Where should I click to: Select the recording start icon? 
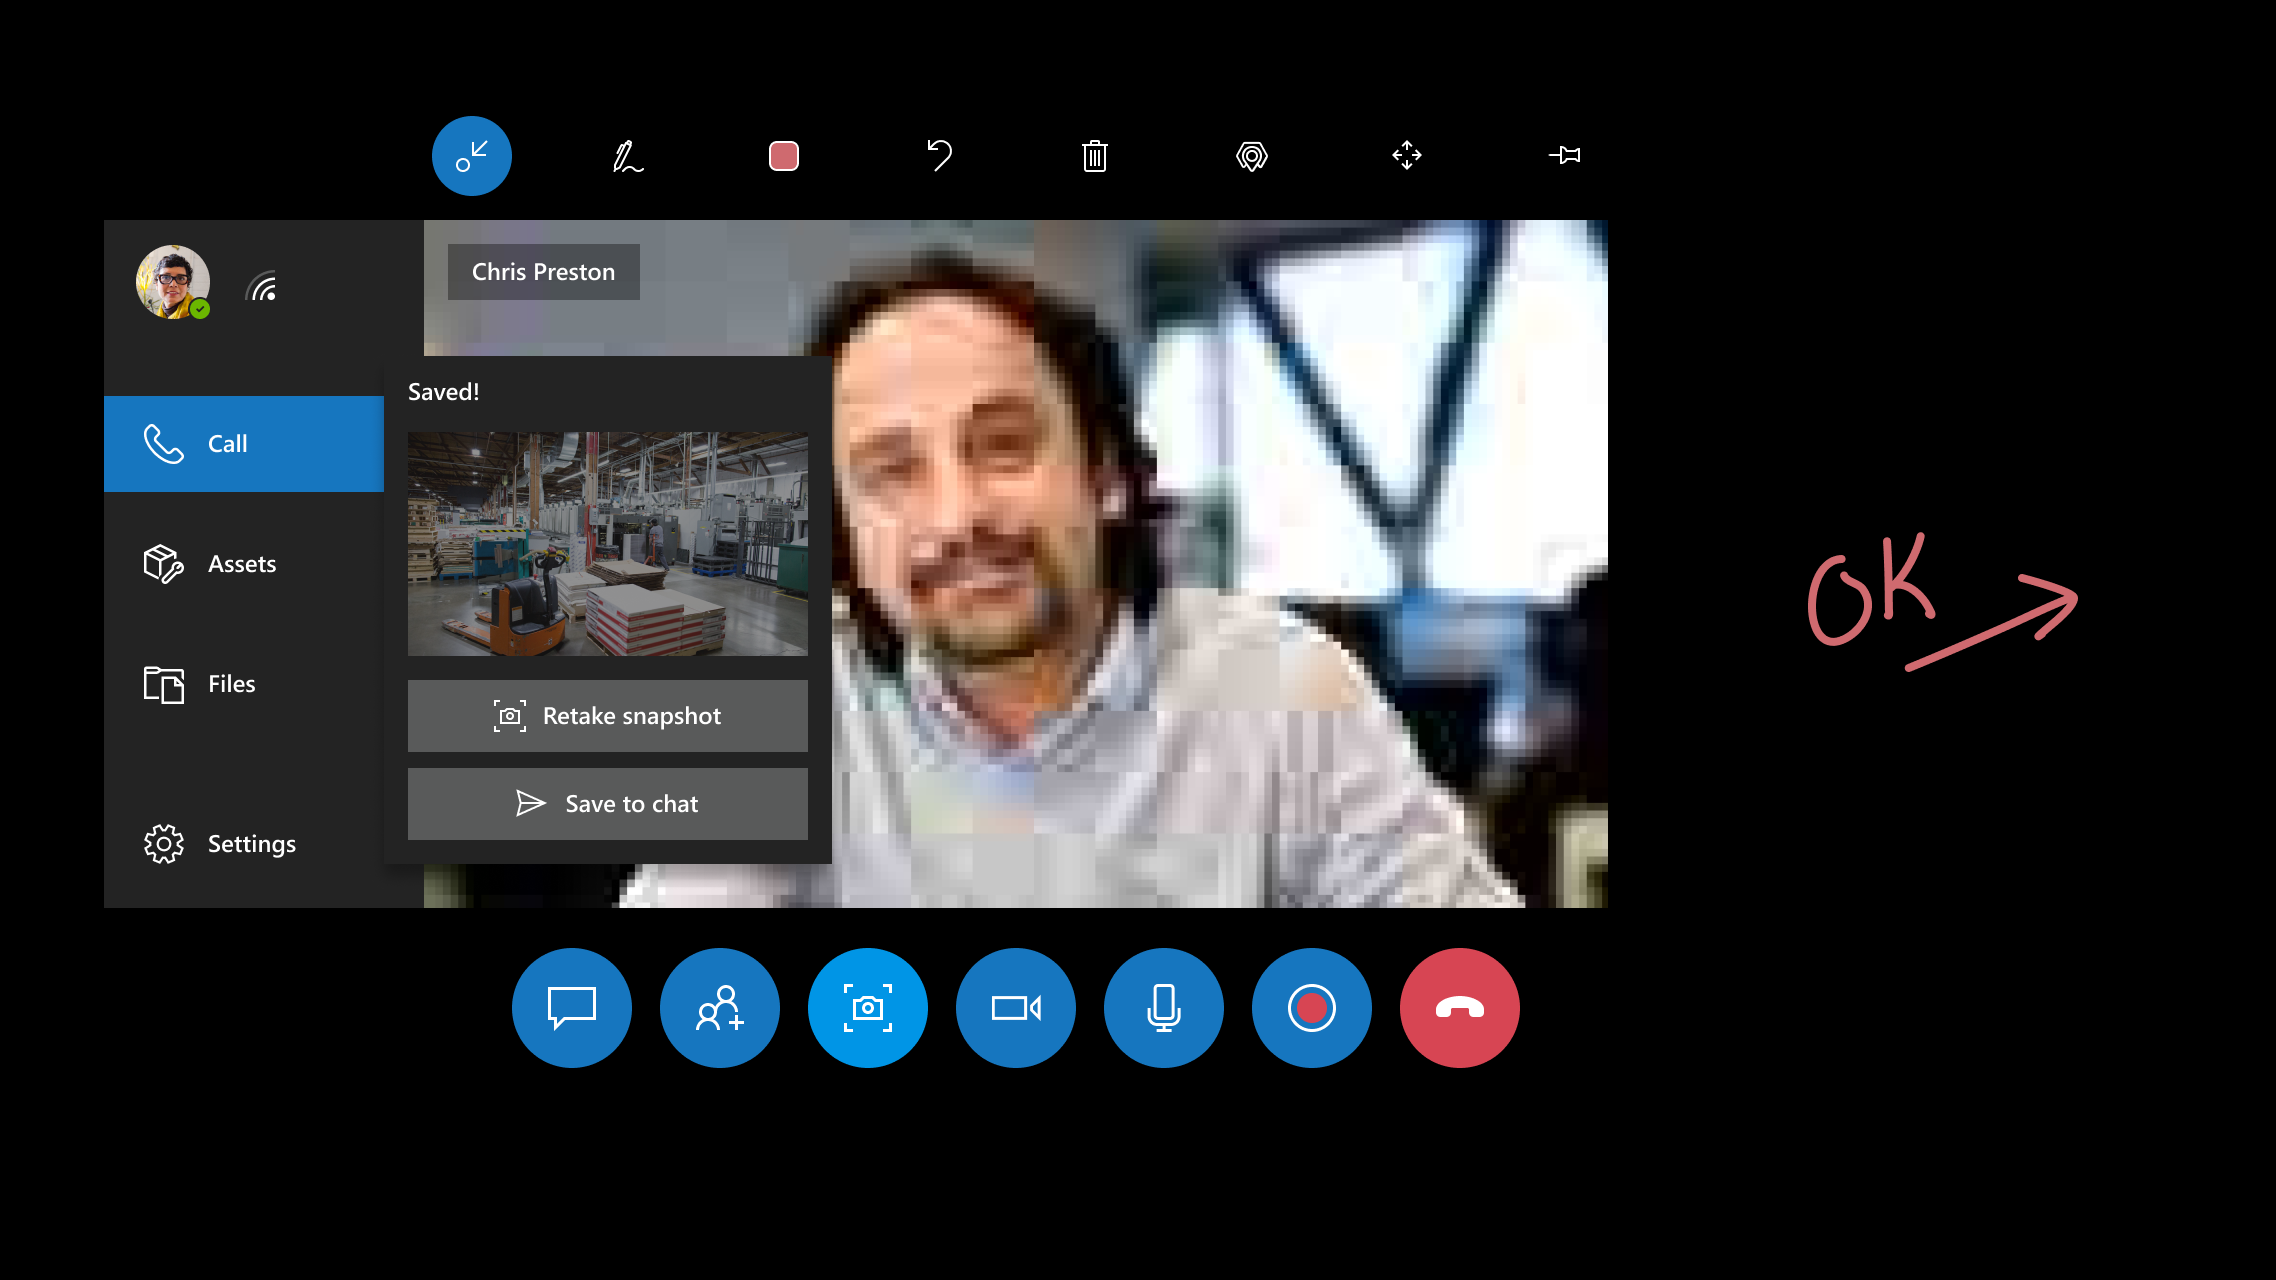(1312, 1008)
